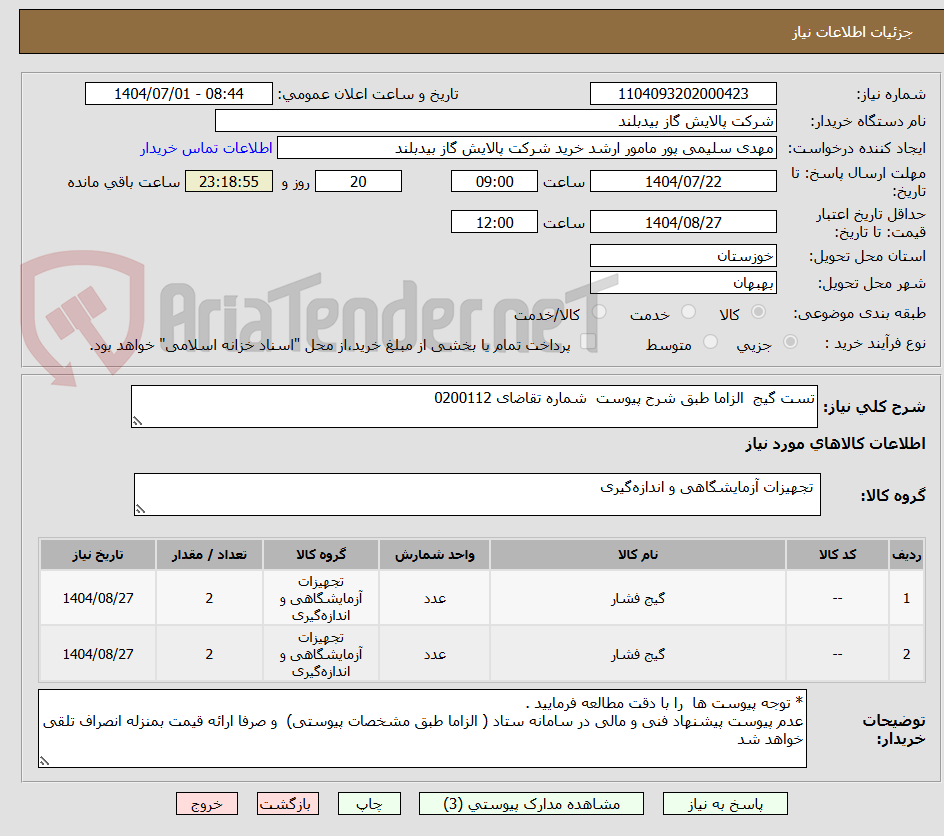Viewport: 944px width, 836px height.
Task: Select the خدمت radio button
Action: pos(688,311)
